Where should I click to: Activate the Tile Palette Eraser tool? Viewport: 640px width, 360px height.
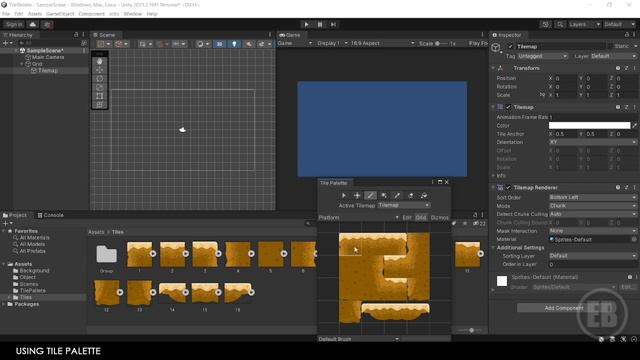click(x=411, y=196)
